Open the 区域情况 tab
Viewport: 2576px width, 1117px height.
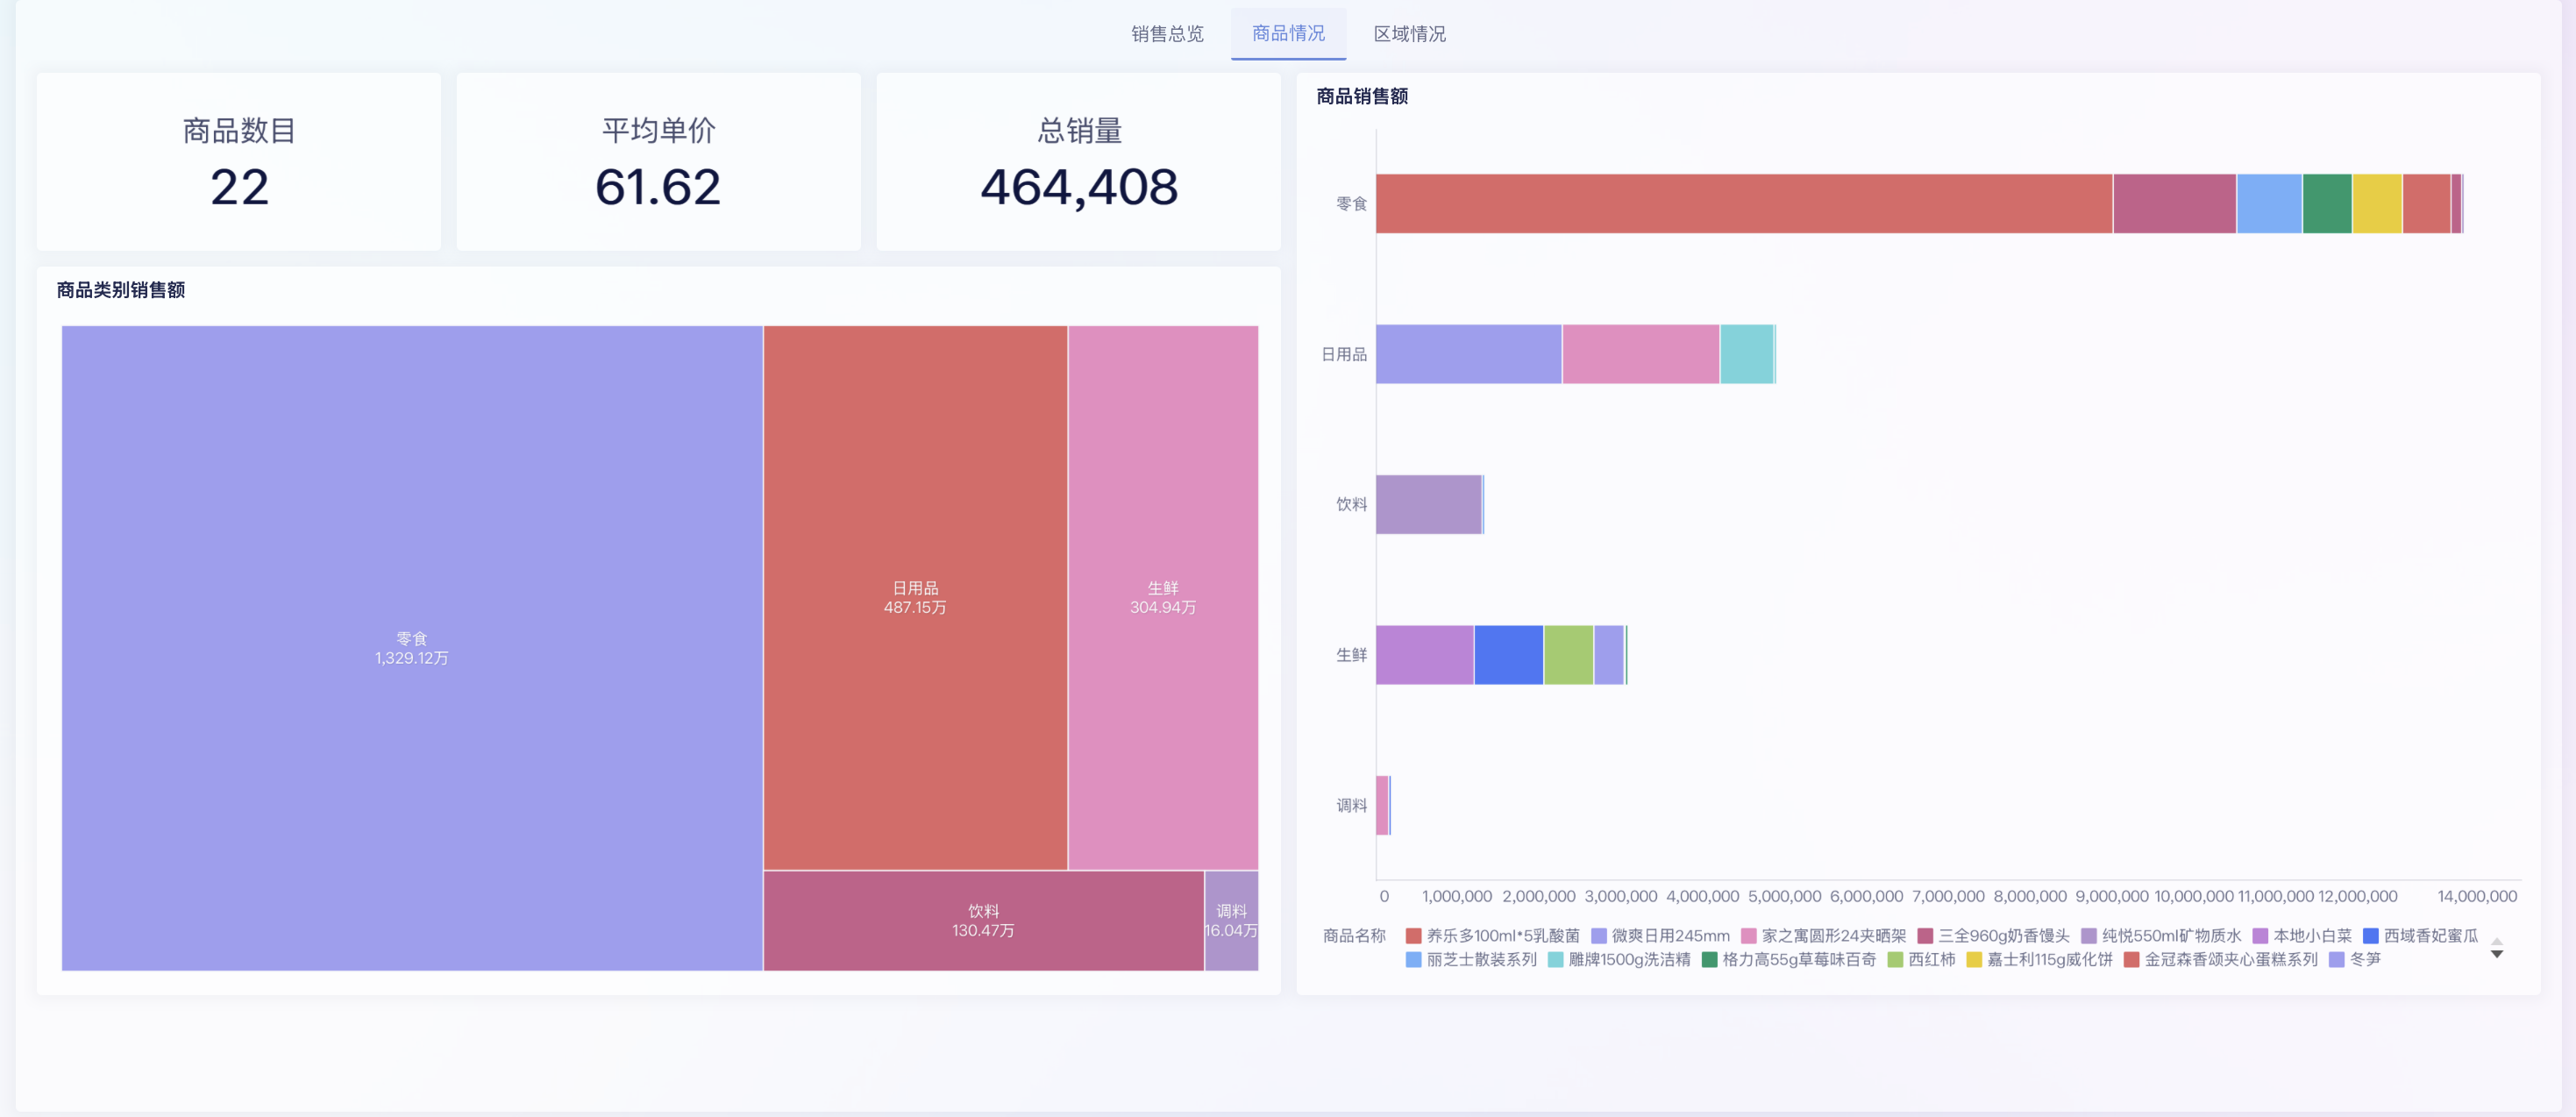1410,34
